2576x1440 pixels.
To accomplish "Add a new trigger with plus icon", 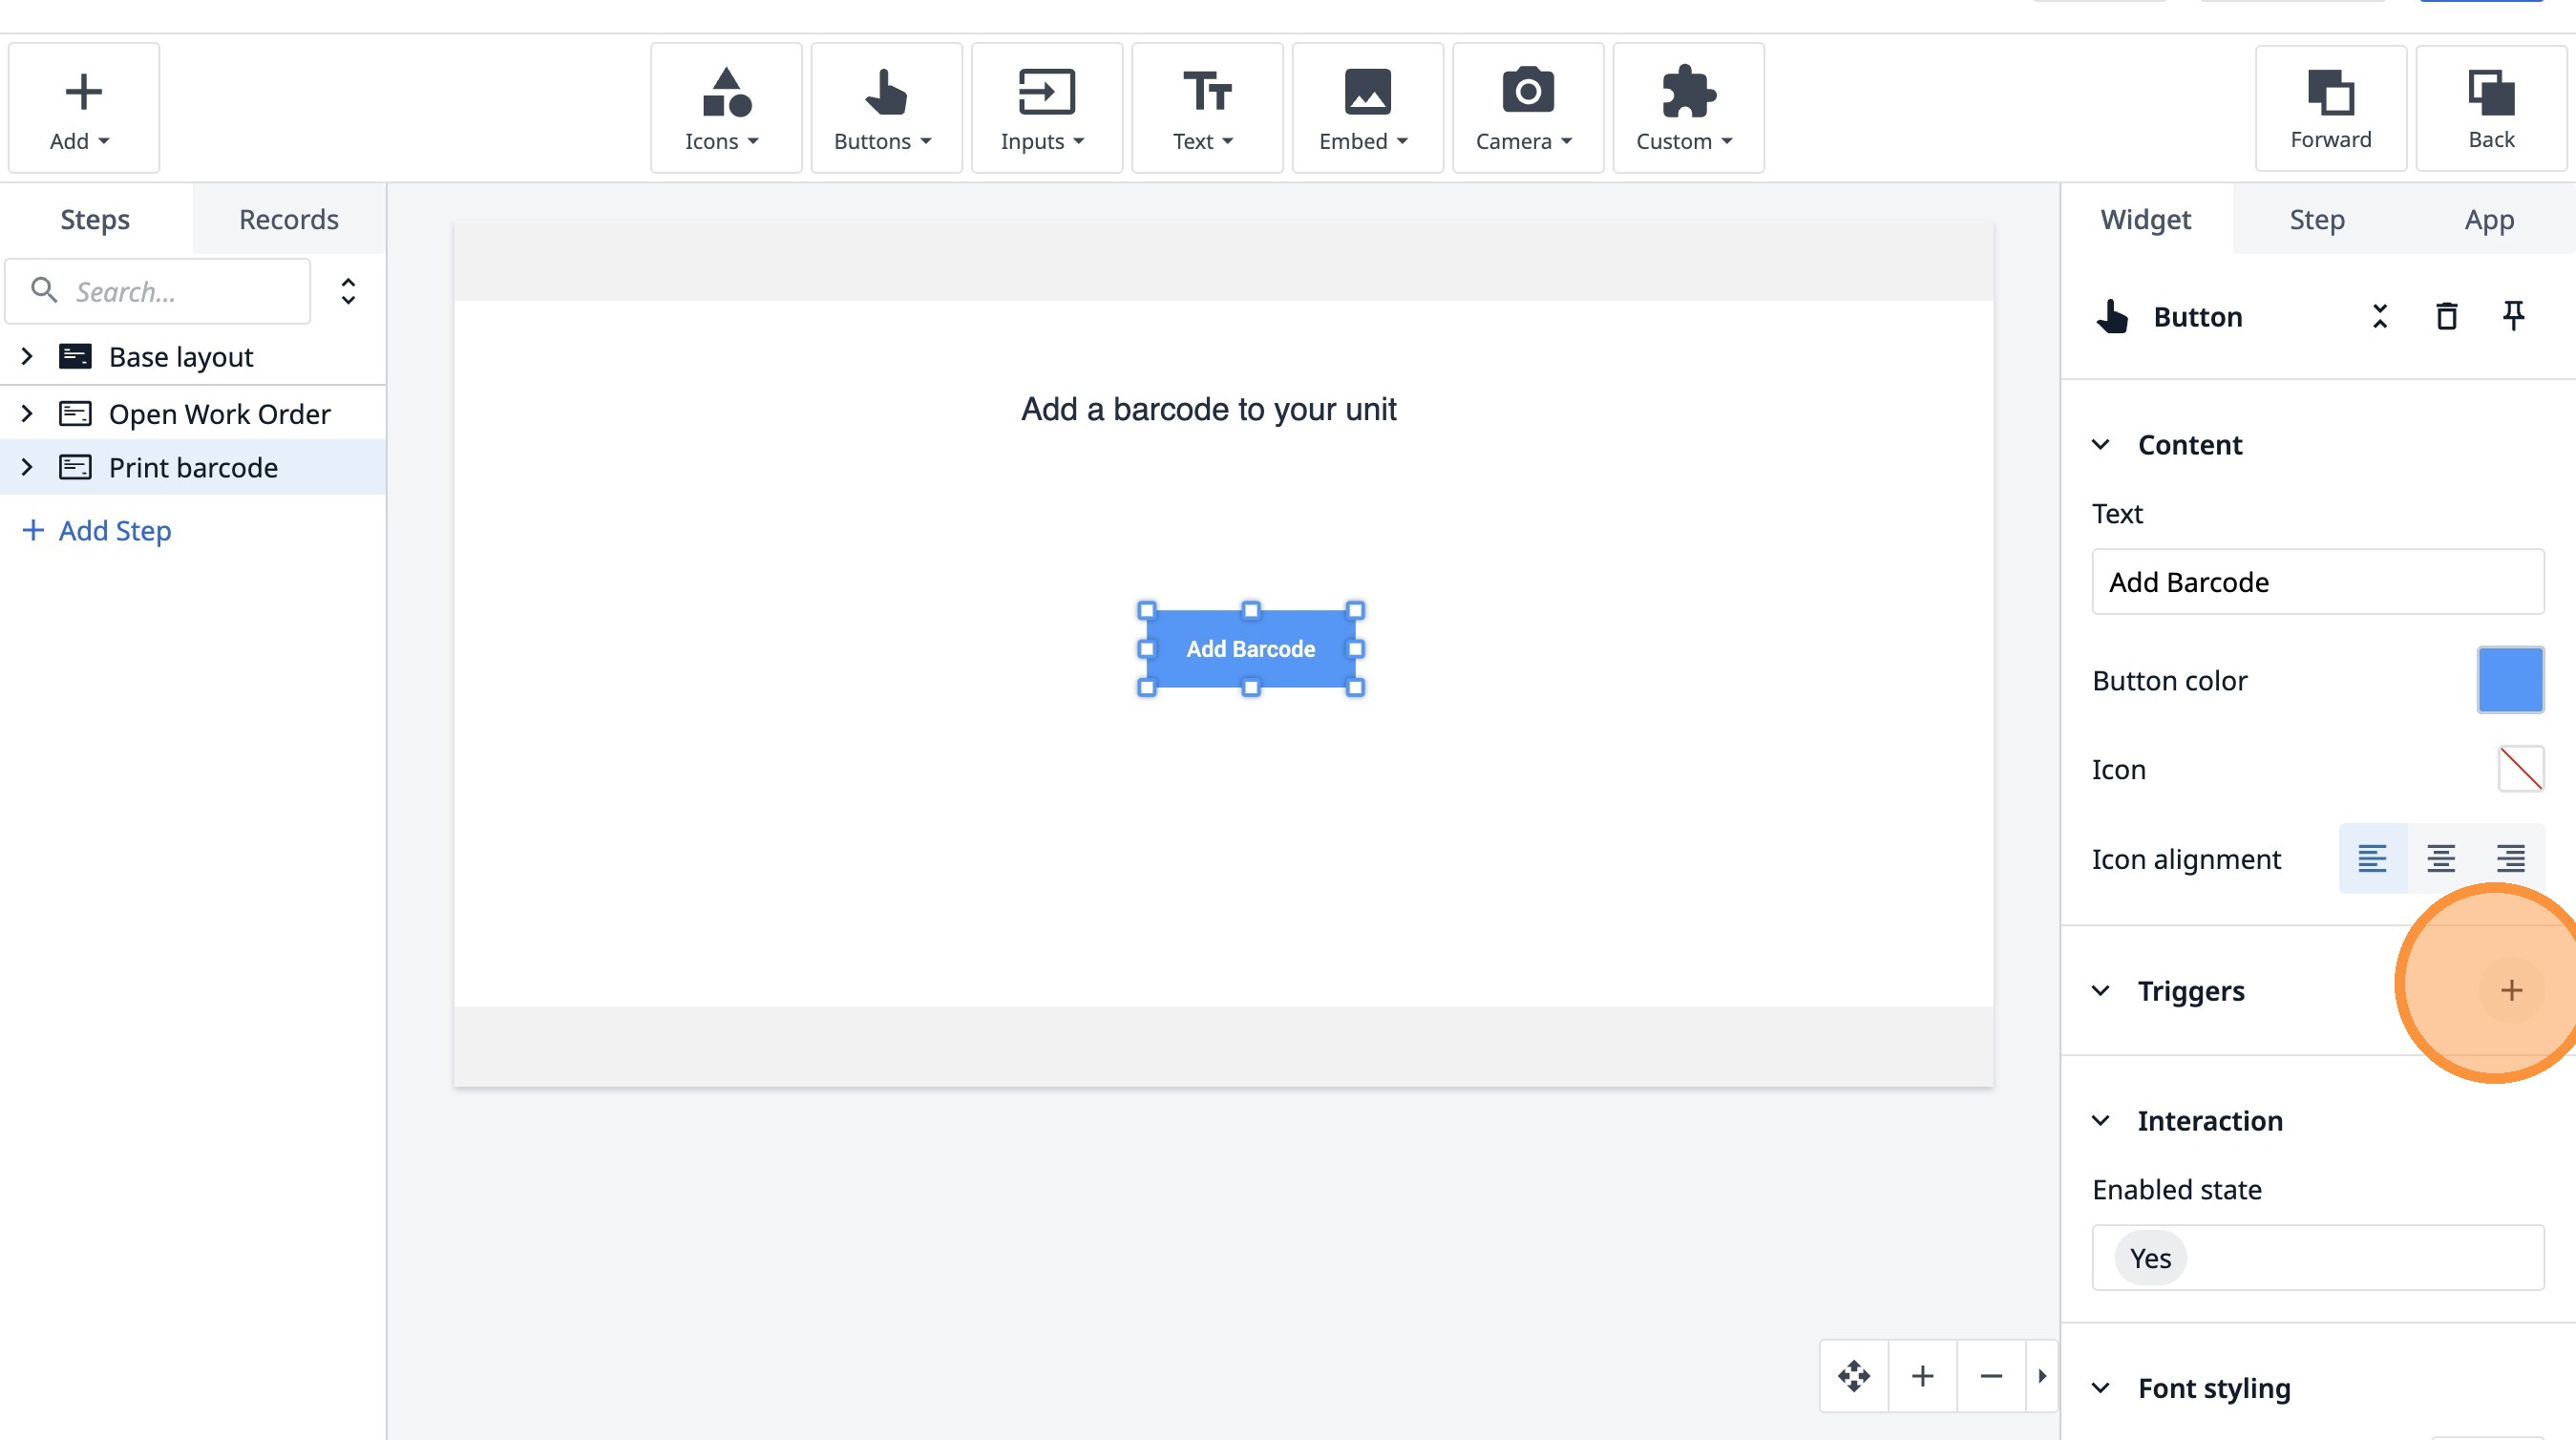I will tap(2511, 990).
